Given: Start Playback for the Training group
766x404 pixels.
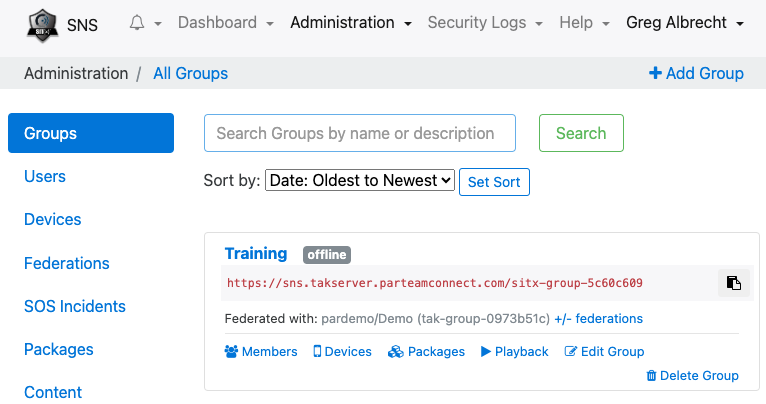Looking at the screenshot, I should click(x=514, y=351).
